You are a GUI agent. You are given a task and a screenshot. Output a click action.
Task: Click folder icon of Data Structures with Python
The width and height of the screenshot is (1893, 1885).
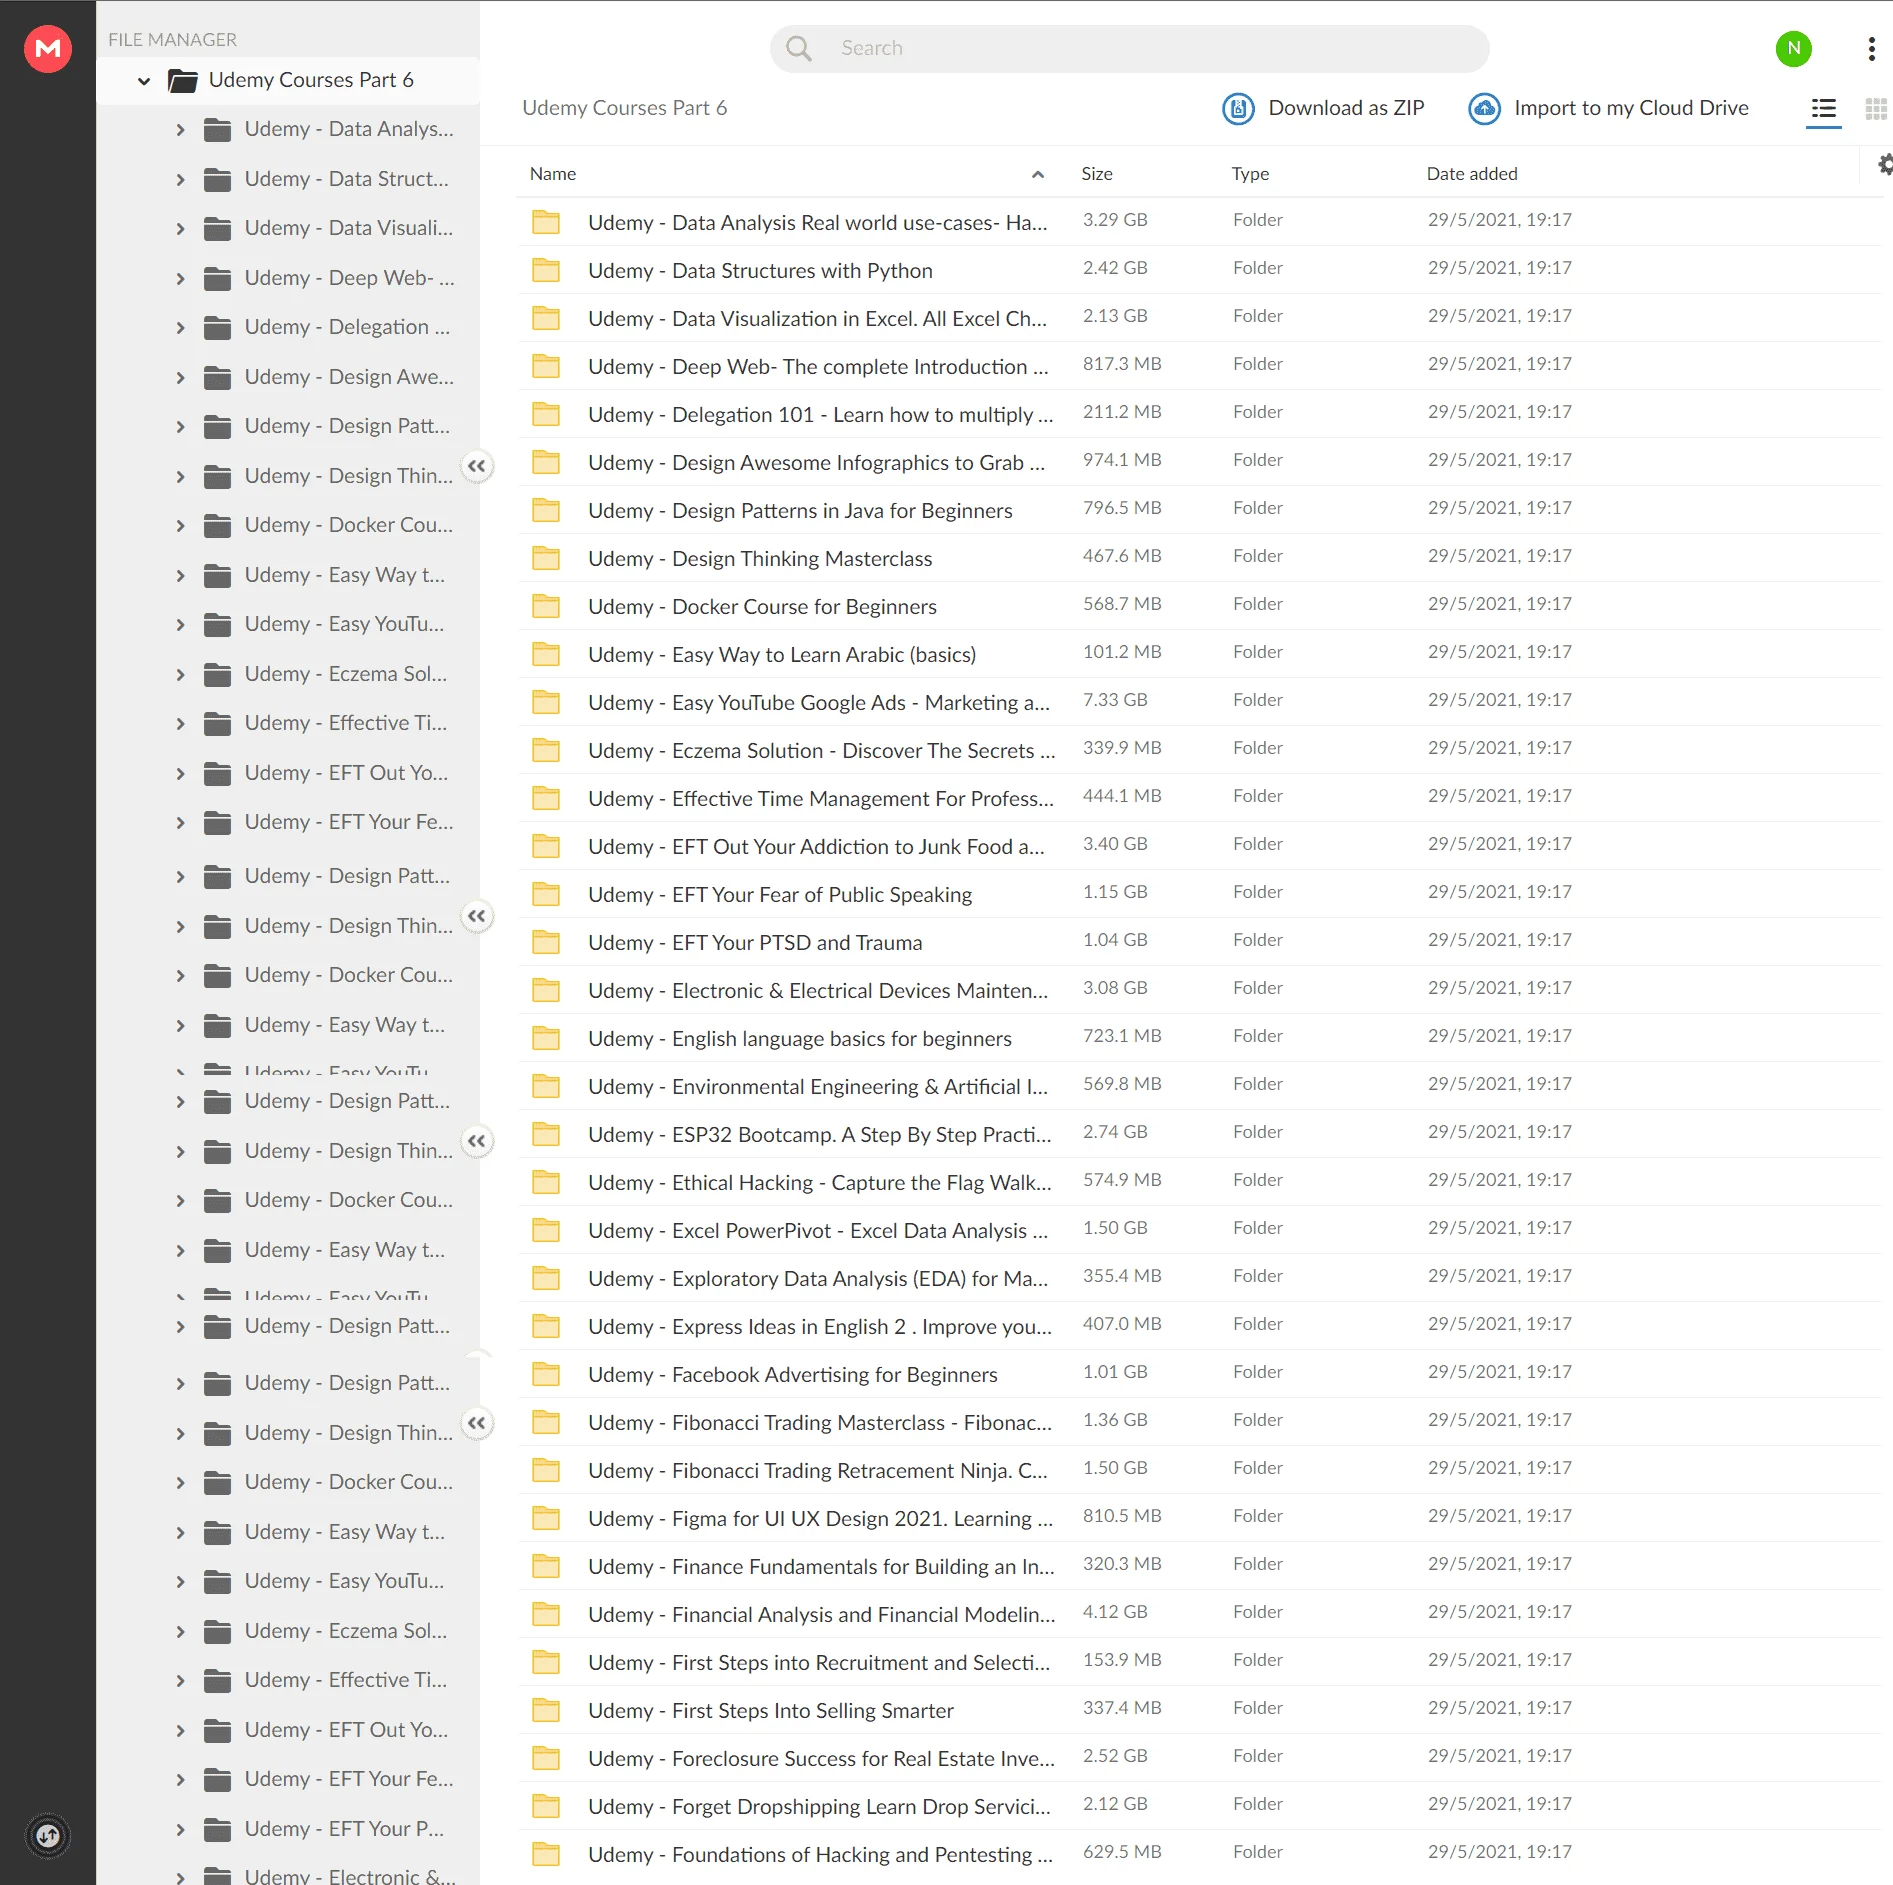pyautogui.click(x=546, y=270)
